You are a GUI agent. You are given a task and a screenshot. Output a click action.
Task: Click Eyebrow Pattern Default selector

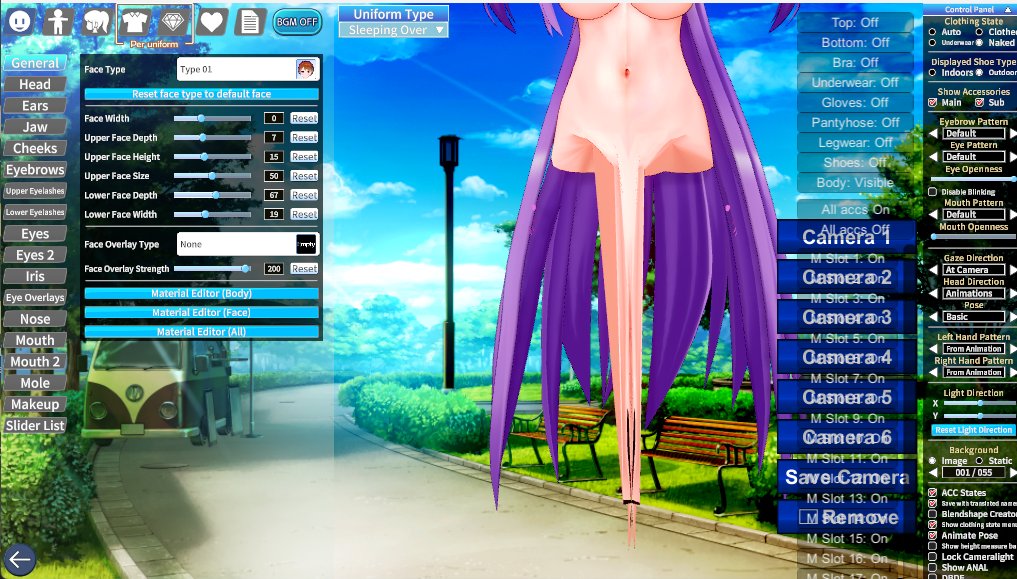coord(974,134)
